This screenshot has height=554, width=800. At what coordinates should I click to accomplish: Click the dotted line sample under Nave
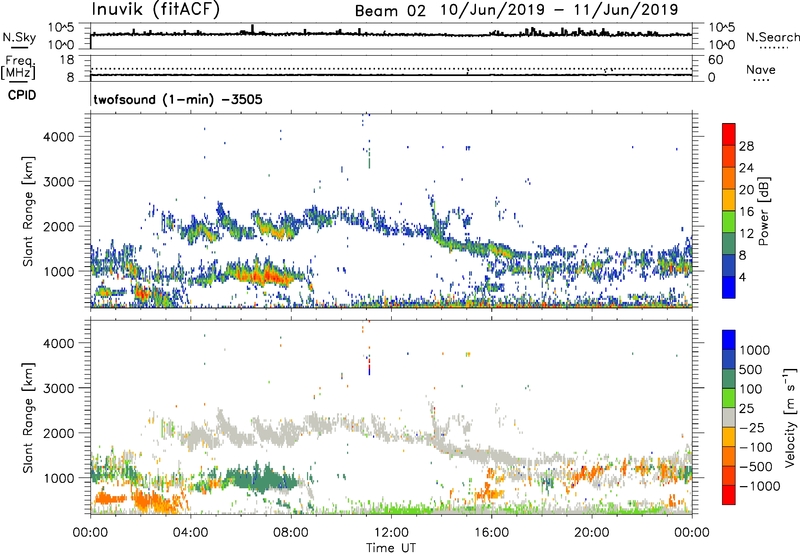[x=761, y=80]
